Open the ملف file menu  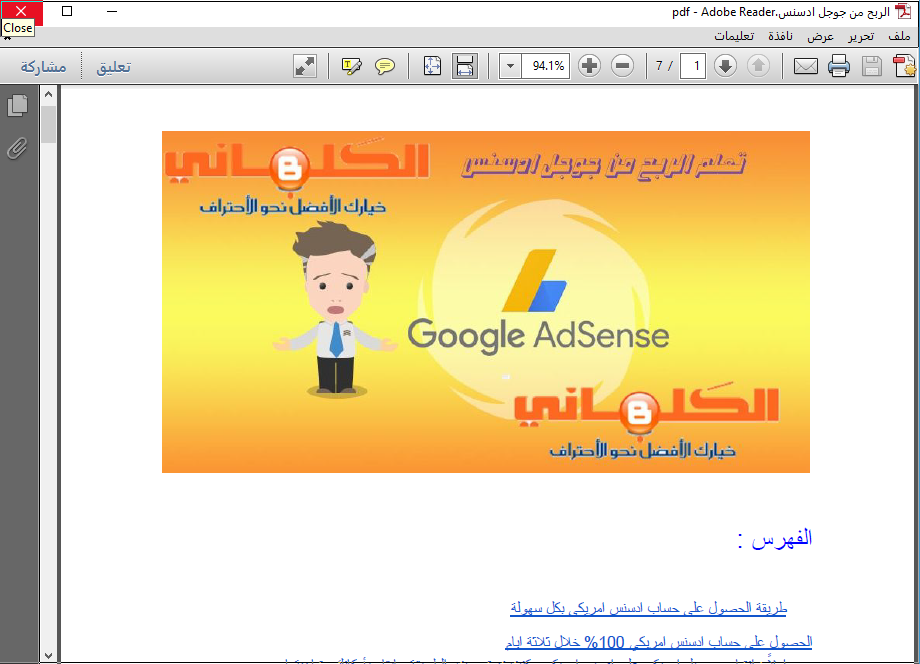(899, 36)
